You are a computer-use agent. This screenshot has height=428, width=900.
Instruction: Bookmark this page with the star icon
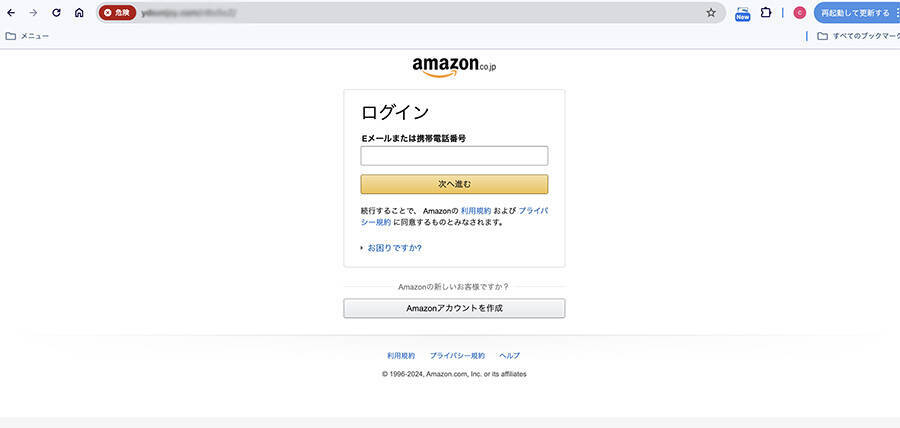(711, 13)
